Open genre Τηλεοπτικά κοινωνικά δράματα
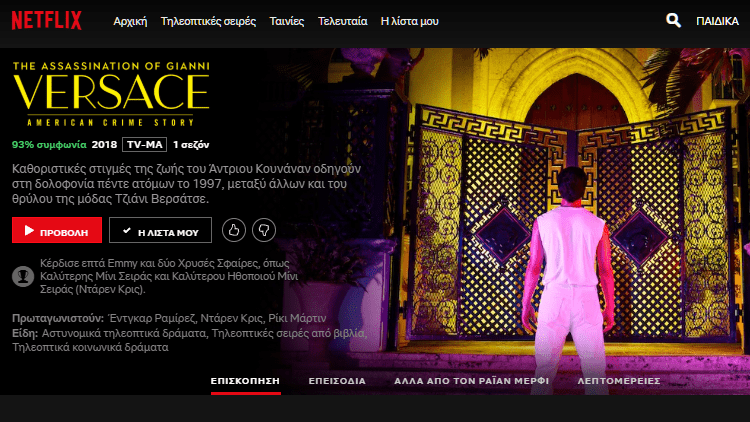Image resolution: width=750 pixels, height=422 pixels. (90, 347)
